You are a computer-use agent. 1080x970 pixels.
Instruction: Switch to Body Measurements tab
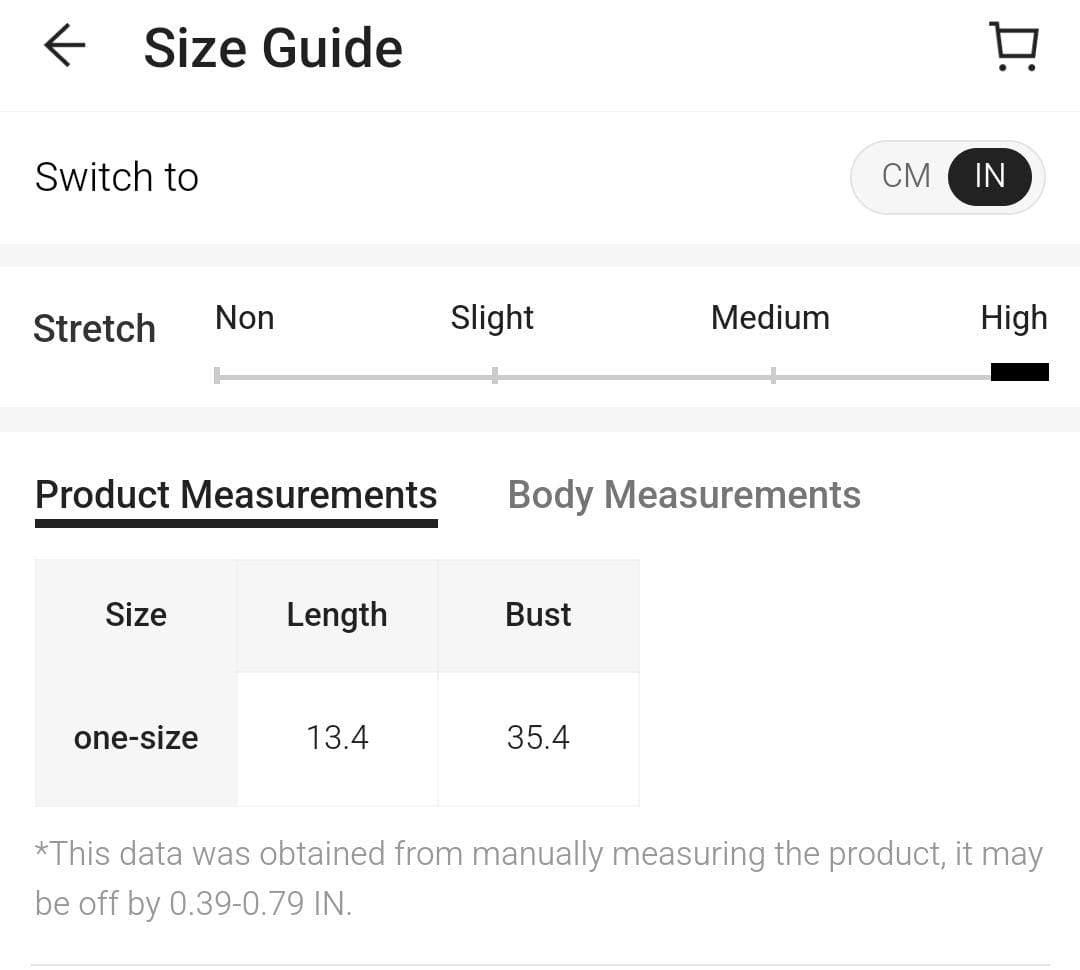pyautogui.click(x=684, y=495)
